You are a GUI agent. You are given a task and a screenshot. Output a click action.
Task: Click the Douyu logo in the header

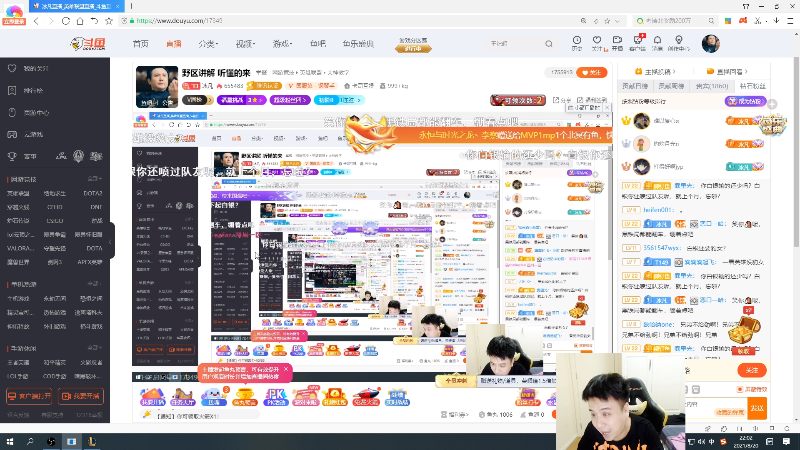click(x=88, y=44)
